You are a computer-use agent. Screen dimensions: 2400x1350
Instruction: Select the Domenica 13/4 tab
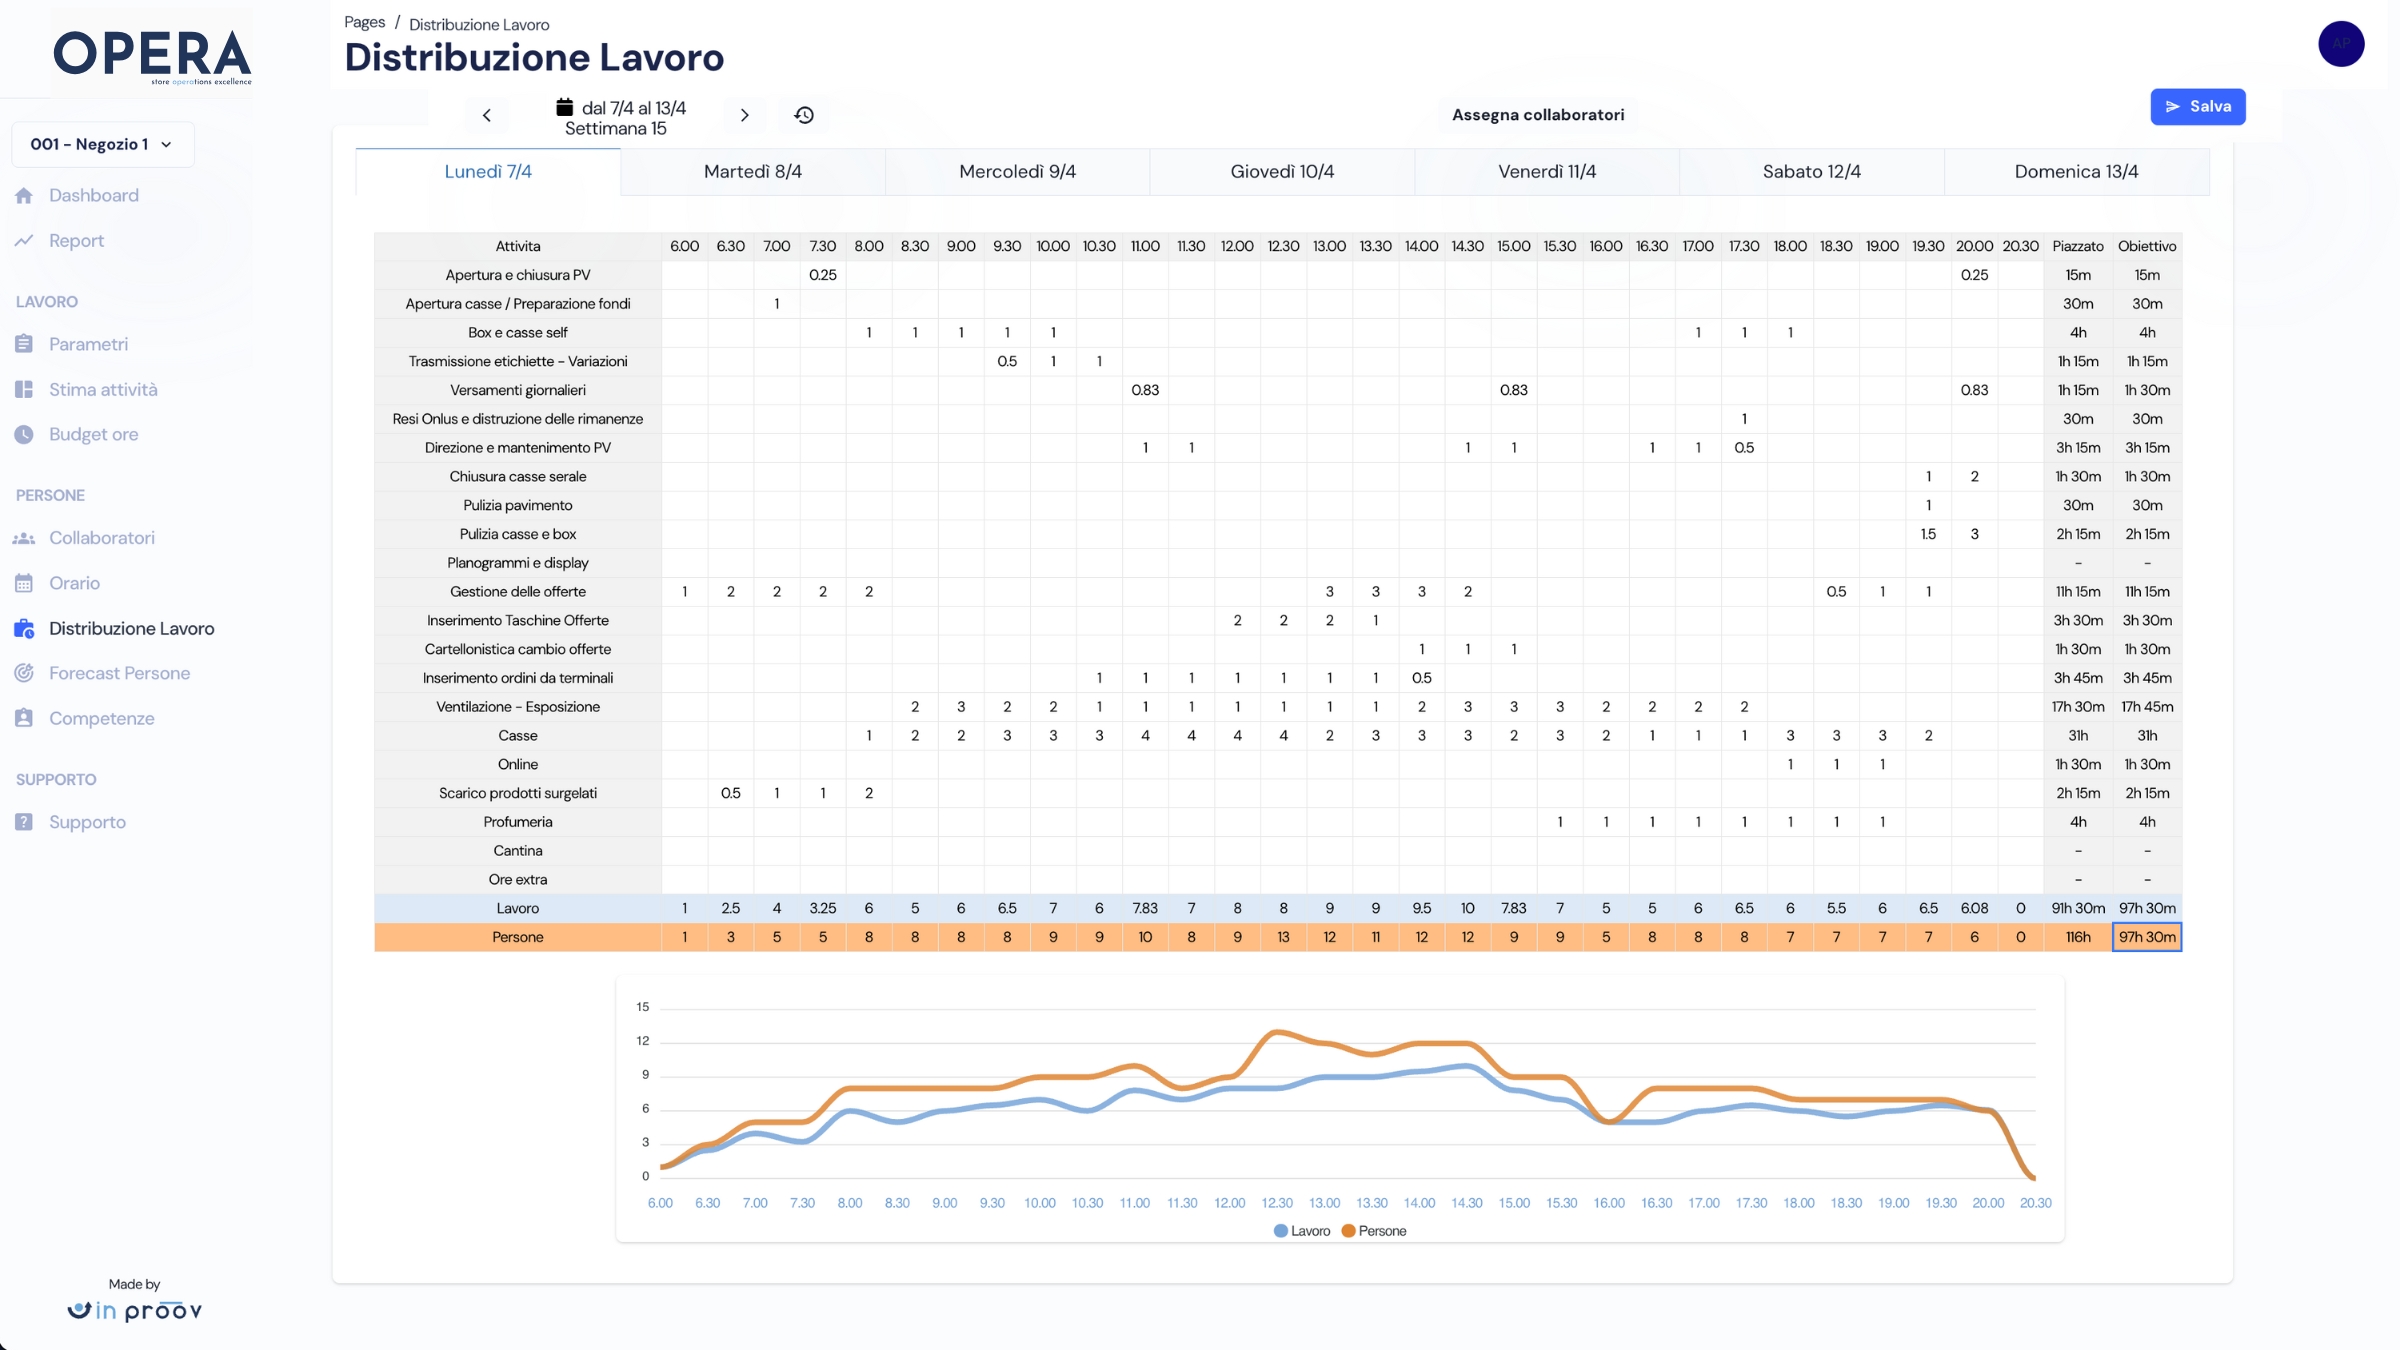[2076, 172]
